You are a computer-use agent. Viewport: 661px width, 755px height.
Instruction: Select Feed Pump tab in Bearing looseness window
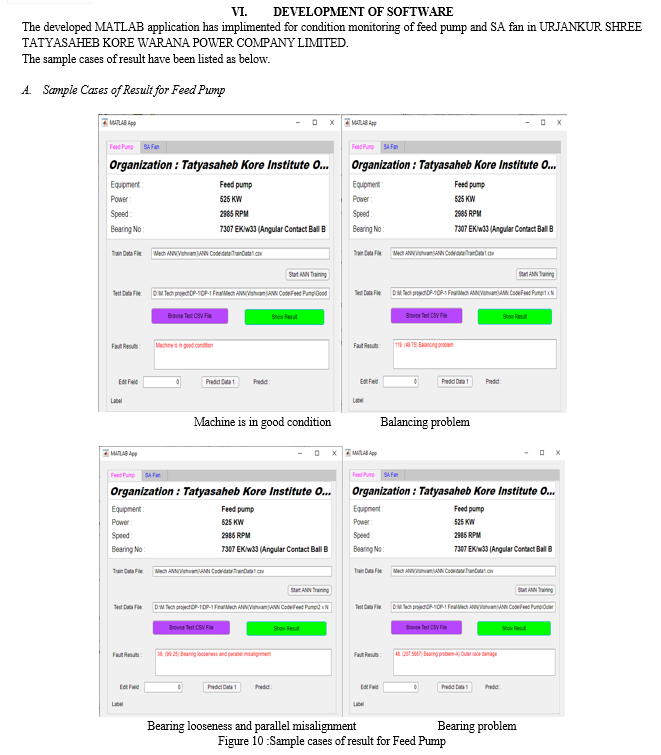[x=123, y=475]
